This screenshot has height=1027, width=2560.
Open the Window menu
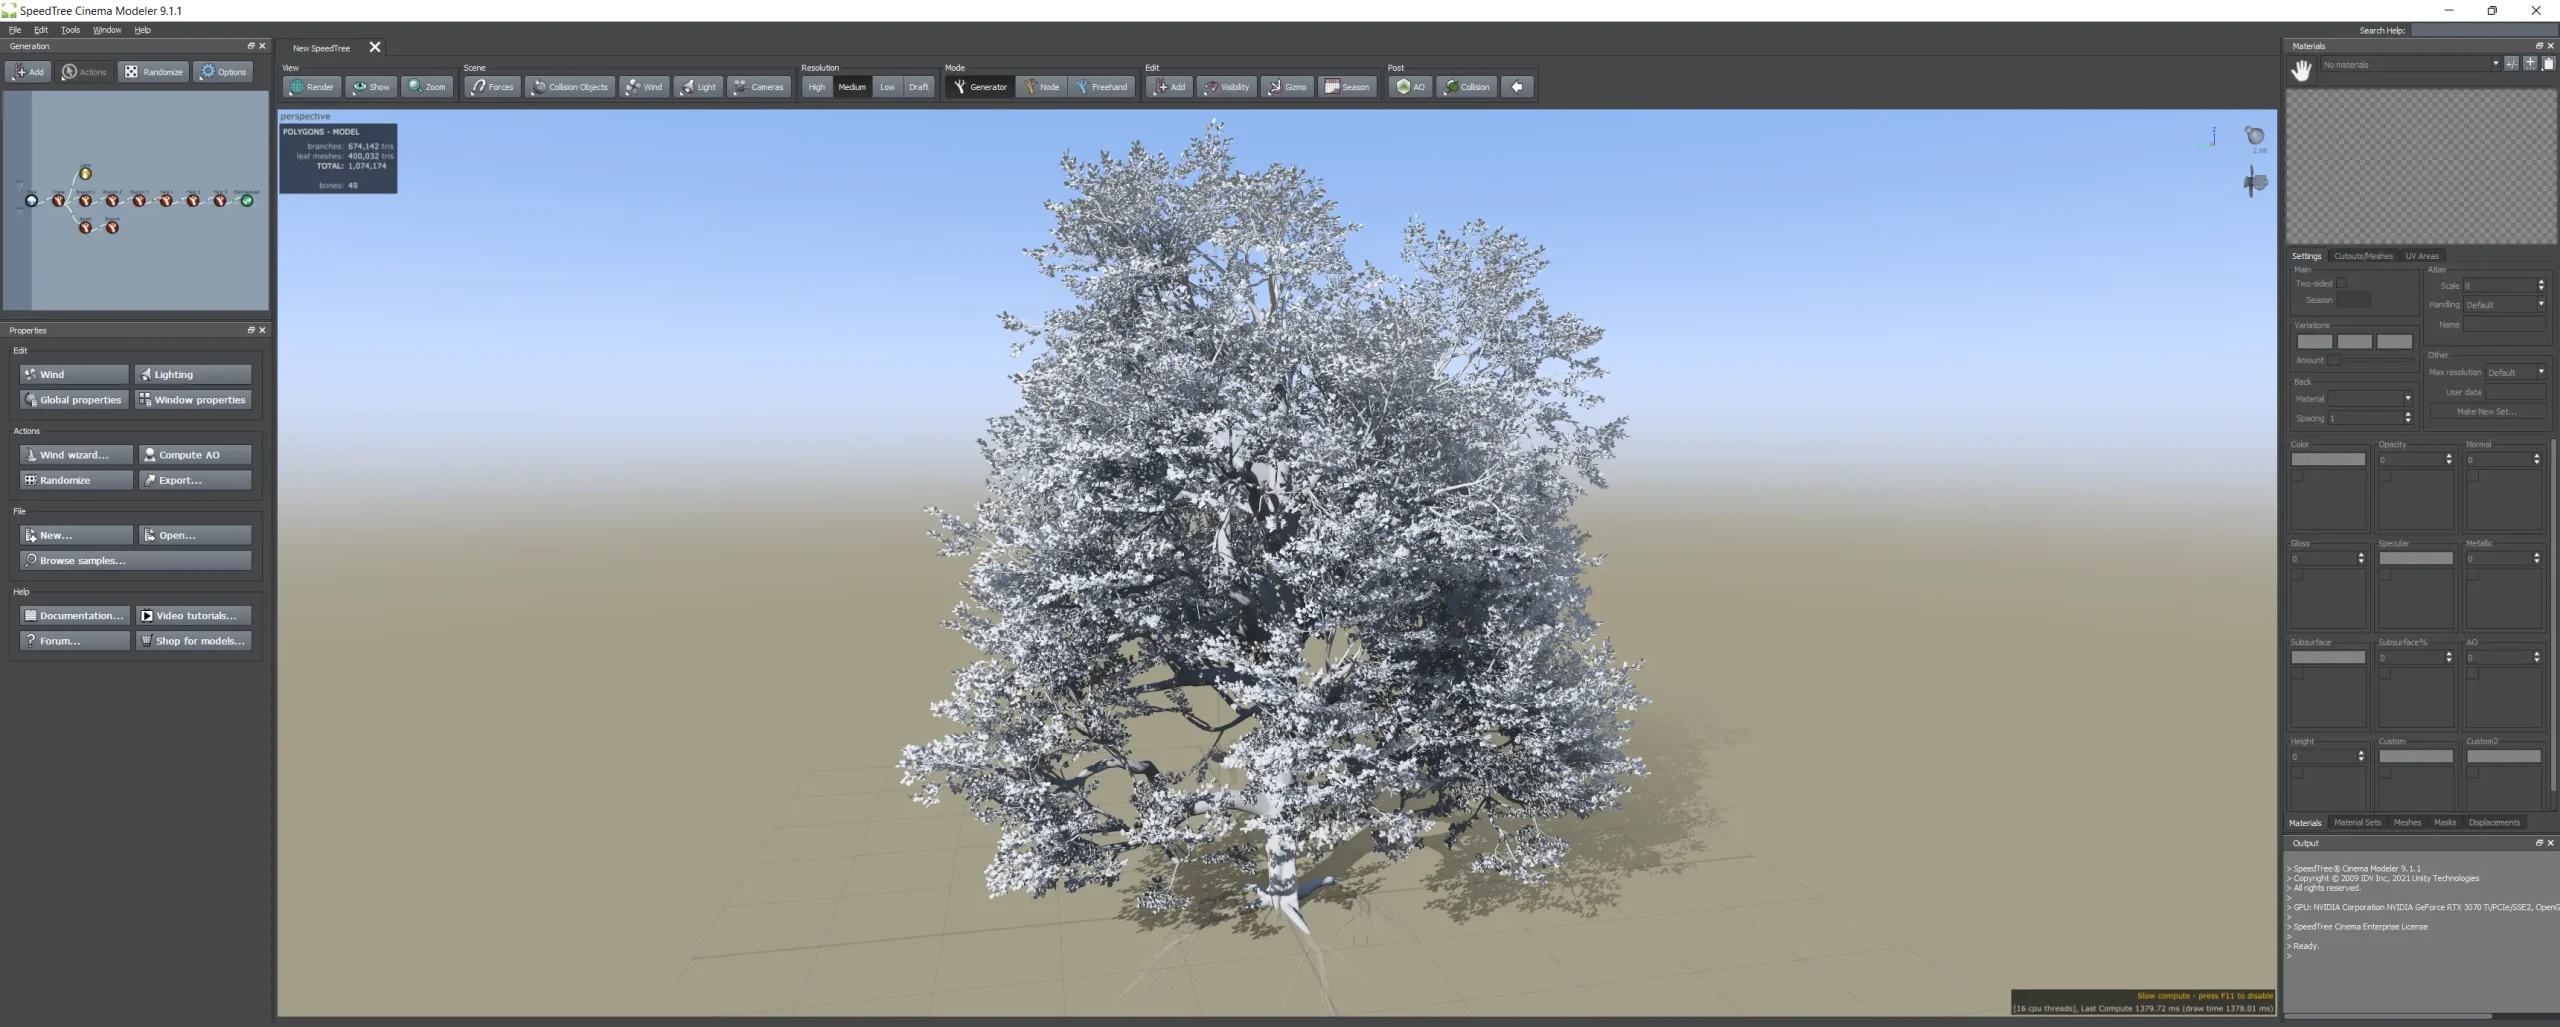point(107,30)
